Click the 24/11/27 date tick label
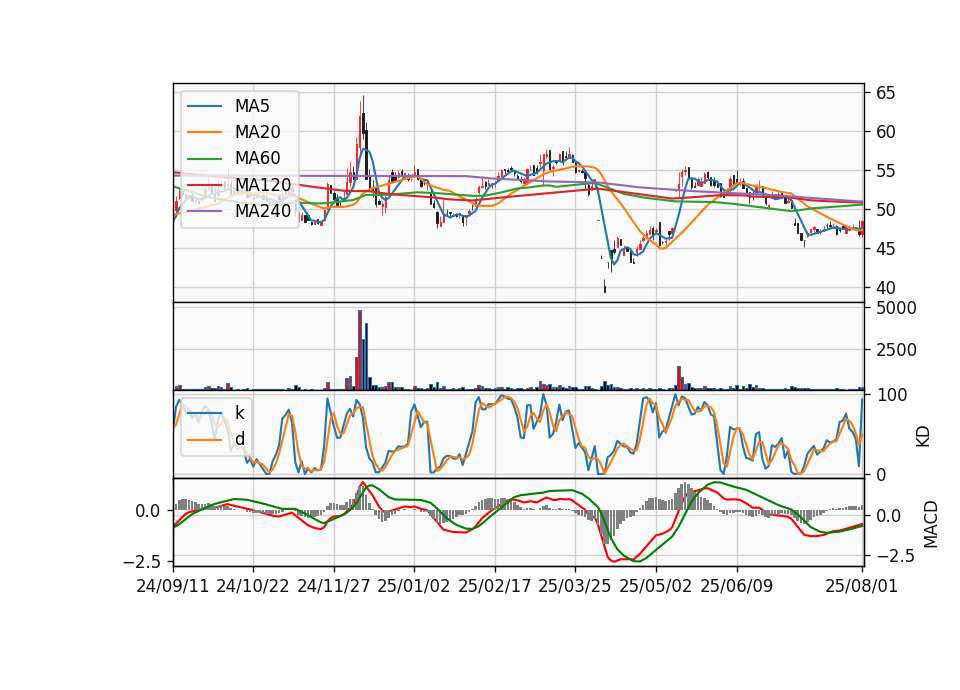The image size is (960, 690). [x=334, y=586]
